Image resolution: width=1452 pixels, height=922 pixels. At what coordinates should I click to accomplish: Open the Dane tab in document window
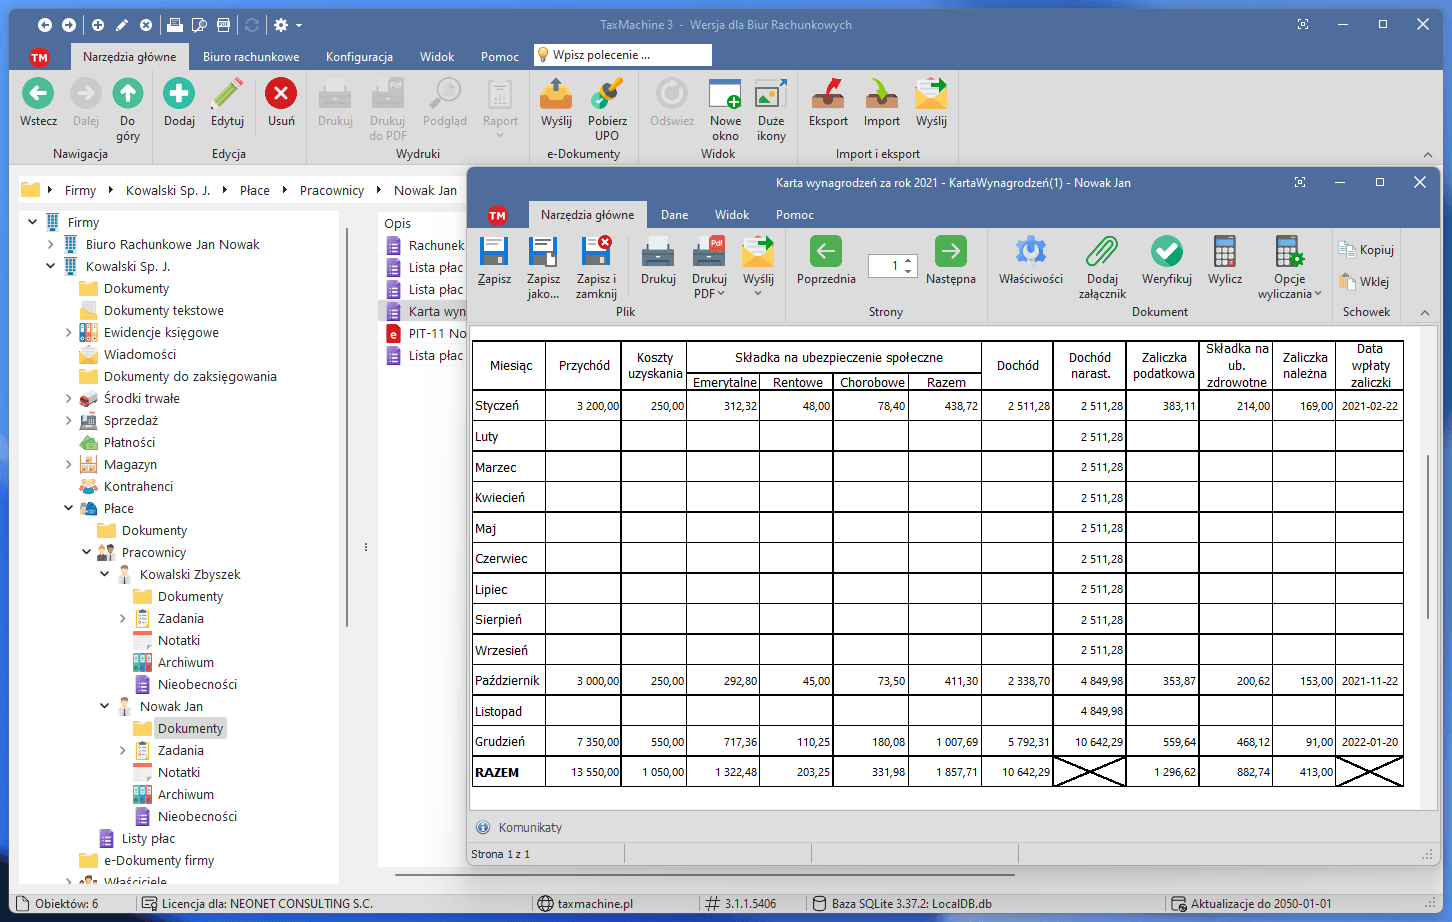674,215
